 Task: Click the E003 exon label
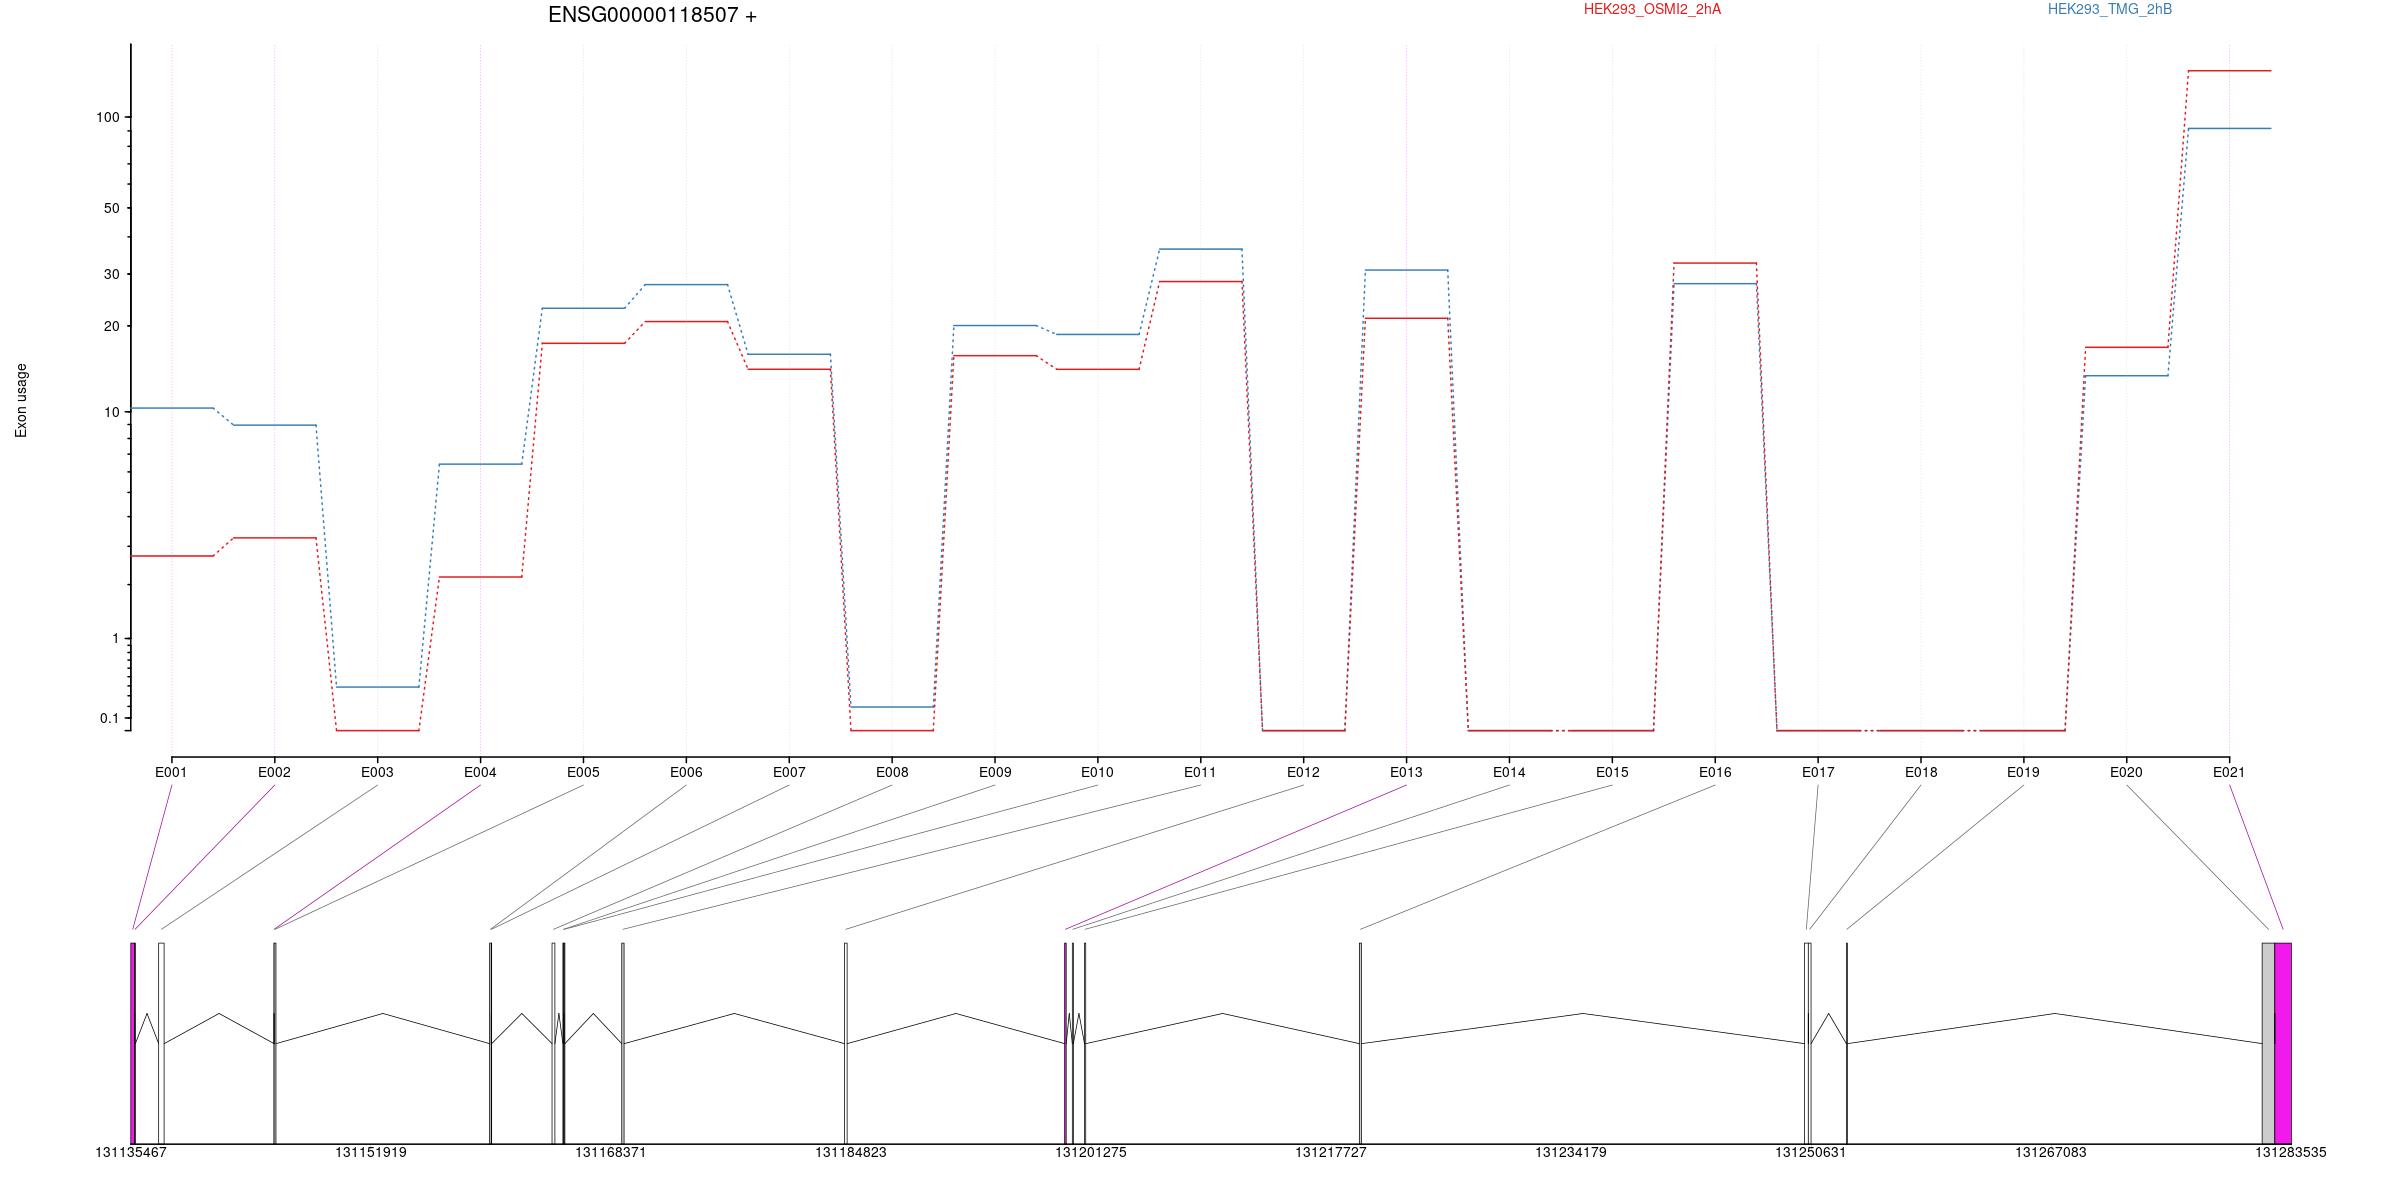tap(377, 772)
